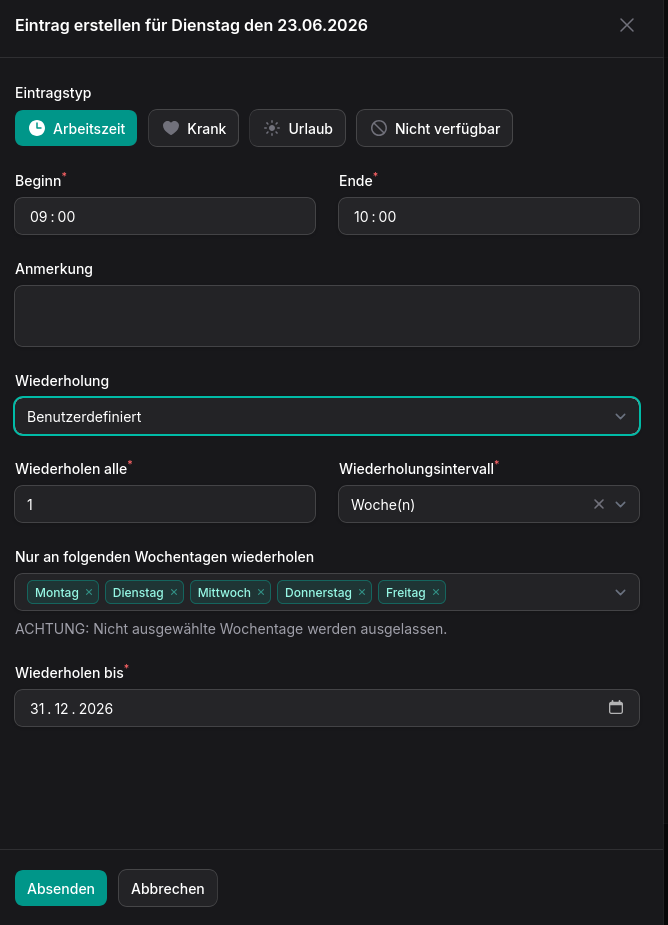Viewport: 668px width, 925px height.
Task: Click the dialog title Eintrag erstellen
Action: pos(191,25)
